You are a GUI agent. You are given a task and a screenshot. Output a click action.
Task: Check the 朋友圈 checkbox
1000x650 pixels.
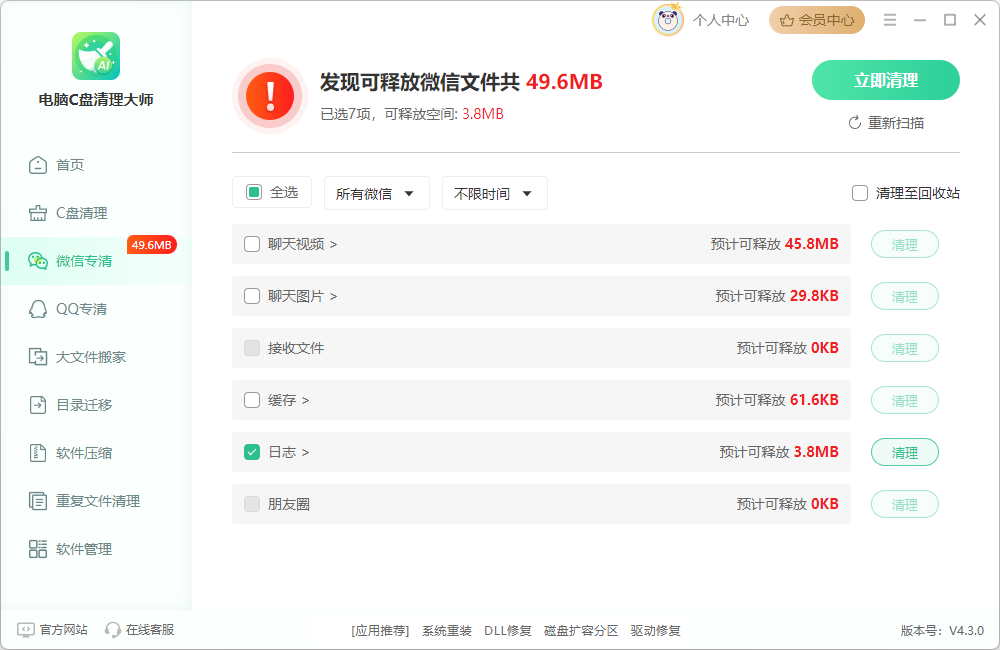pos(252,504)
